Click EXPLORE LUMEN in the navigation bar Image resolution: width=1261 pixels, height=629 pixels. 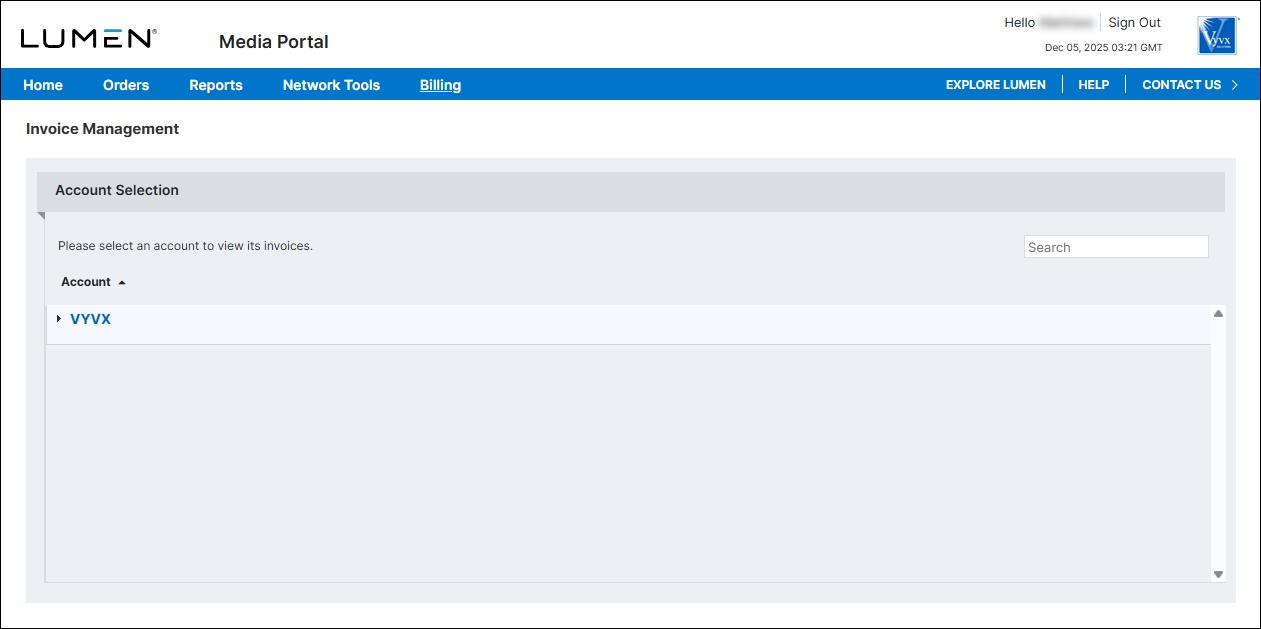(995, 85)
